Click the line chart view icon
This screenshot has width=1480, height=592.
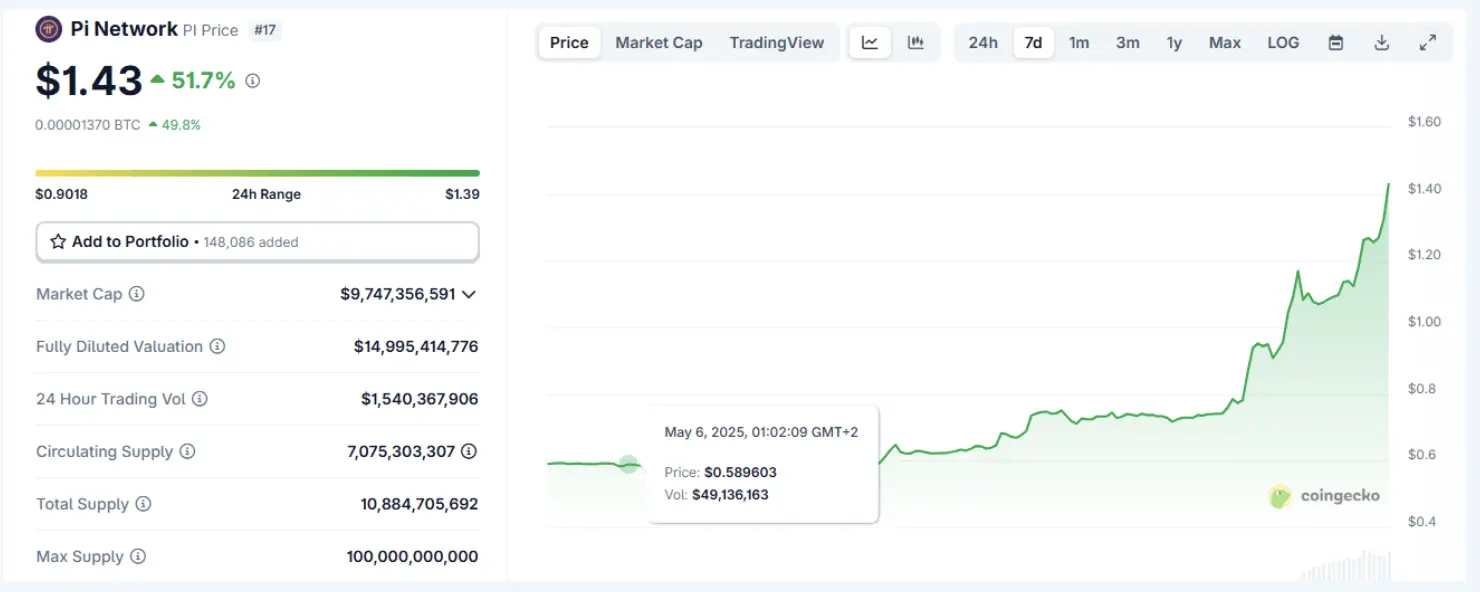(870, 42)
